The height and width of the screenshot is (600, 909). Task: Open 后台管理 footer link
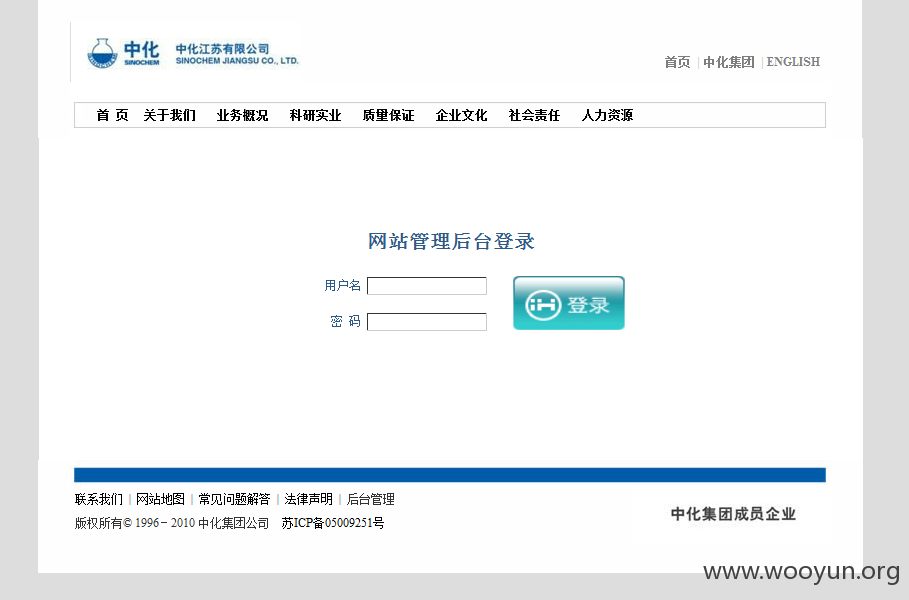pos(370,499)
